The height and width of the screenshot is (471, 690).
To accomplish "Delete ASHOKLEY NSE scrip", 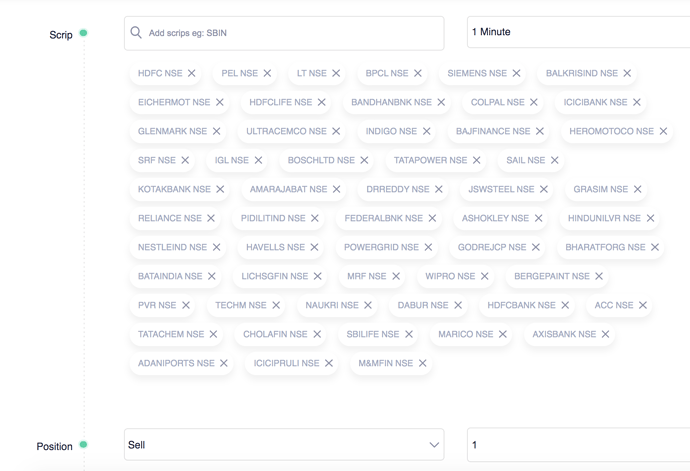I will [539, 218].
